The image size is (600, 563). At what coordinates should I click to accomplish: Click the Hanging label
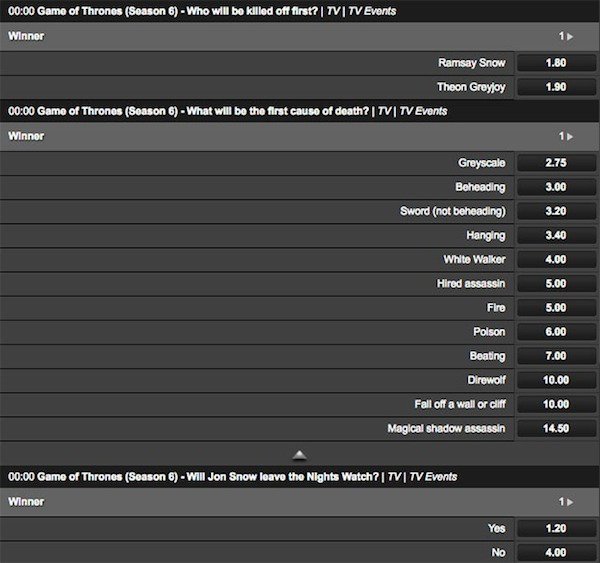(486, 235)
